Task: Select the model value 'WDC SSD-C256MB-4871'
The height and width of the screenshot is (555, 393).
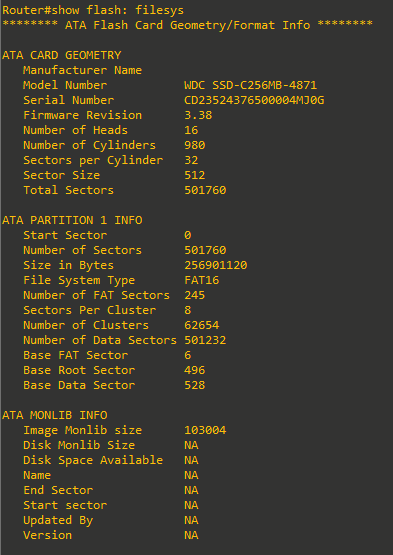Action: pyautogui.click(x=250, y=85)
